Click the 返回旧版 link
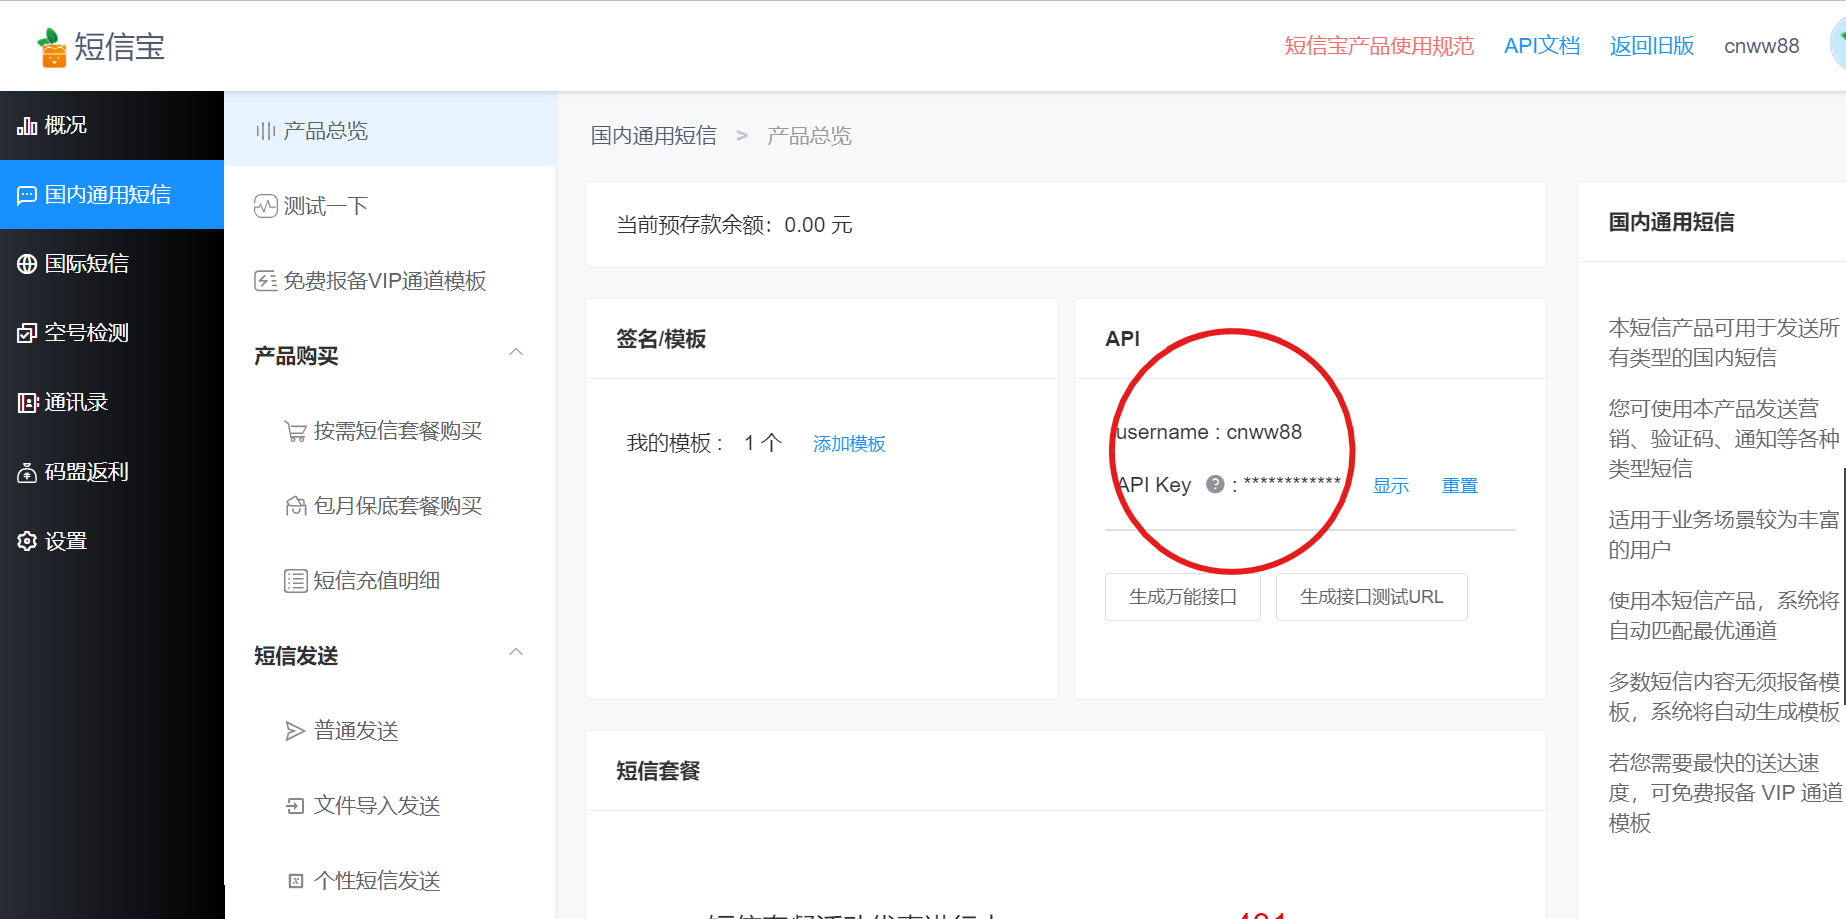Screen dimensions: 1846x919 tap(1652, 46)
